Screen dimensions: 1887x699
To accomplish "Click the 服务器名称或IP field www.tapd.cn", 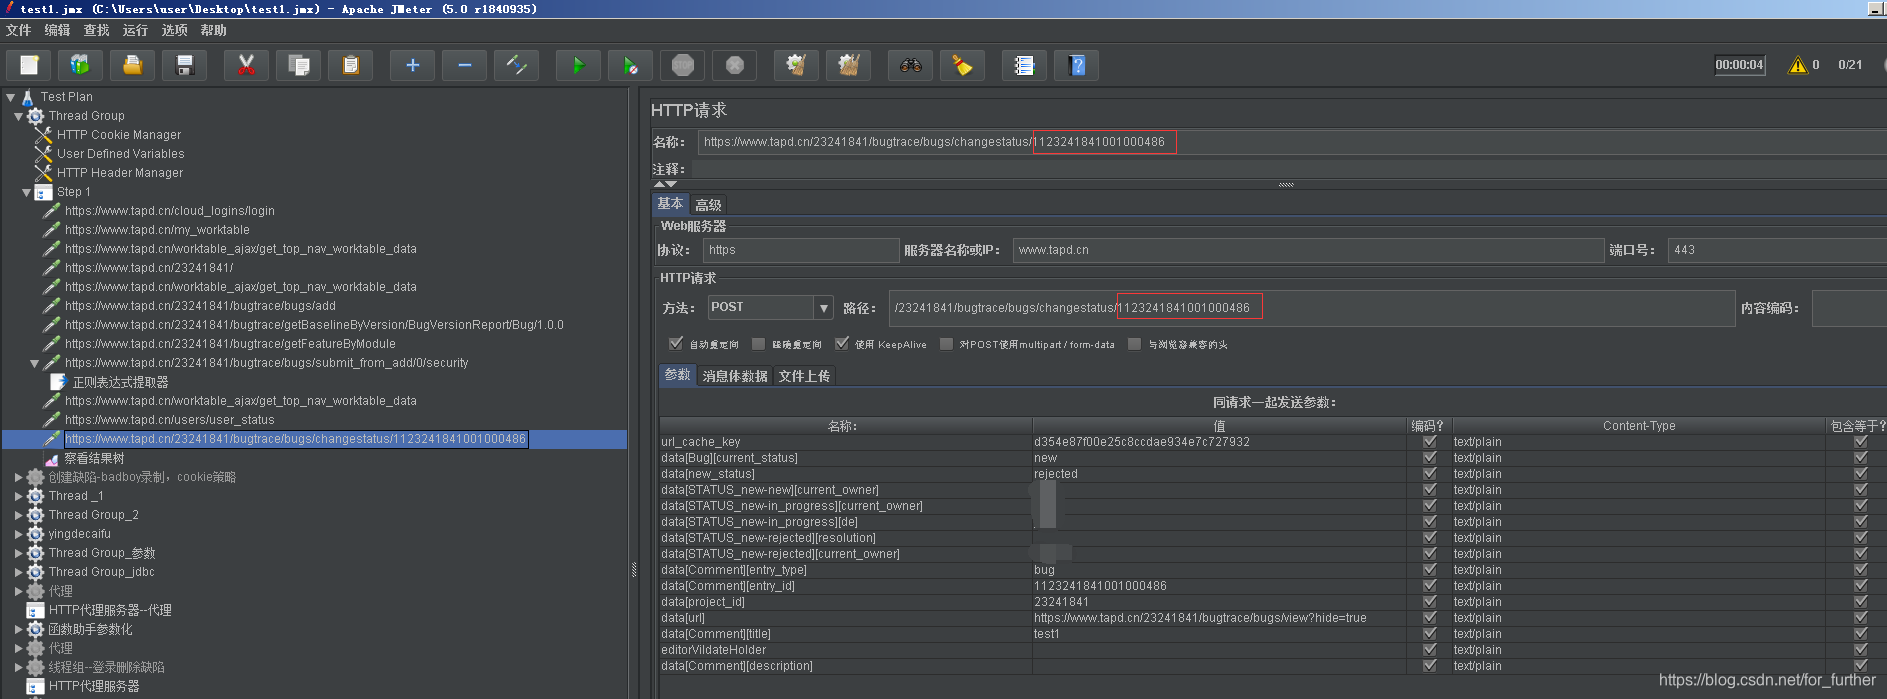I will tap(1307, 250).
